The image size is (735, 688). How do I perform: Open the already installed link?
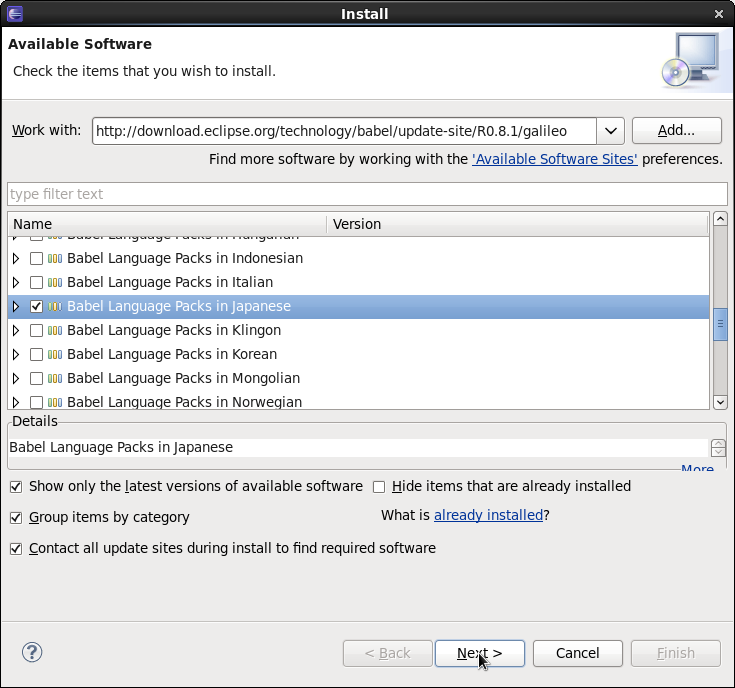488,515
